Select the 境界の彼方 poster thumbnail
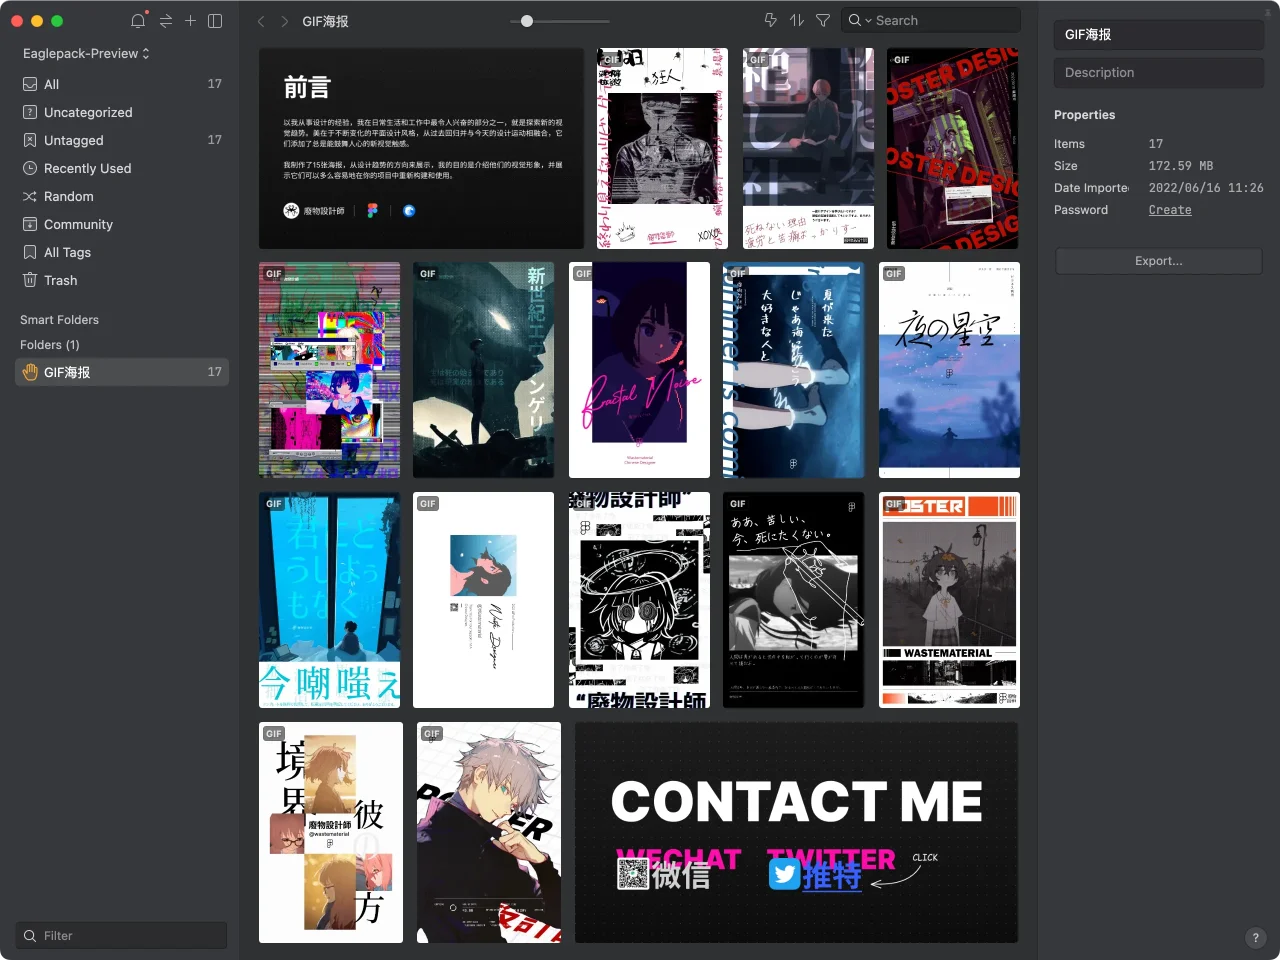Screen dimensions: 1280x960 pyautogui.click(x=331, y=832)
